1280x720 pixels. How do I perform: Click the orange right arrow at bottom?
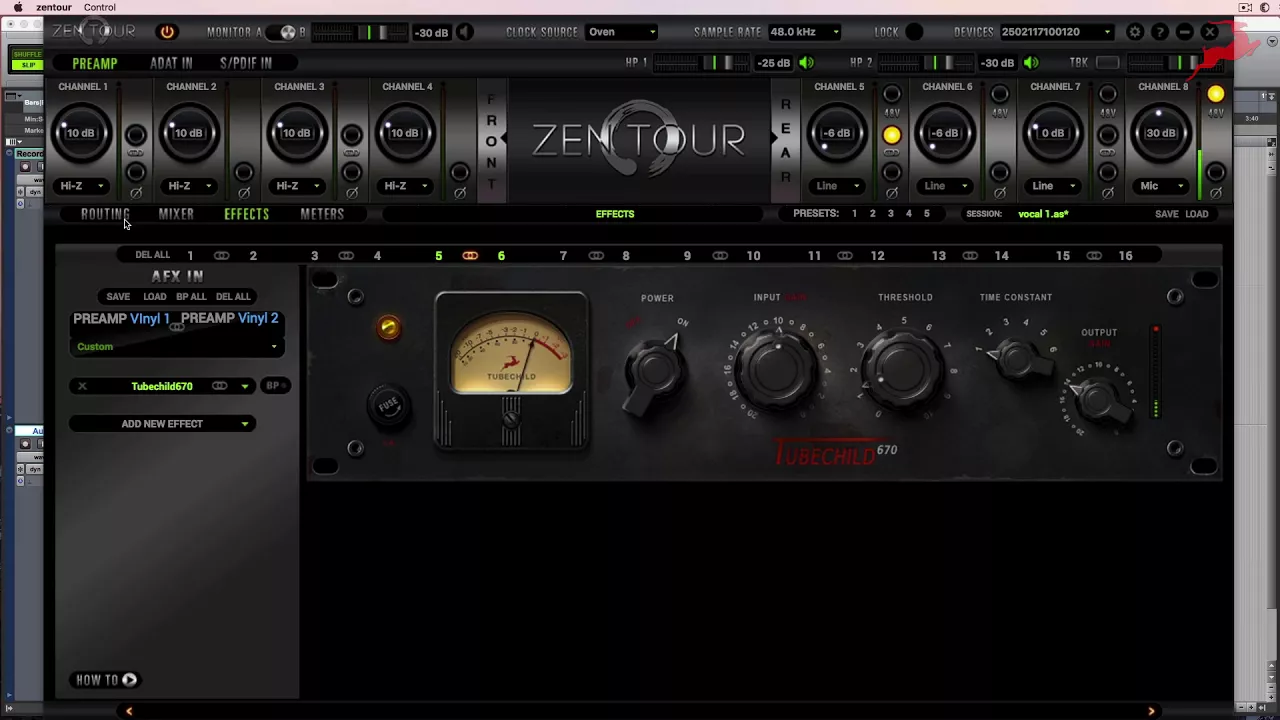pyautogui.click(x=1151, y=711)
